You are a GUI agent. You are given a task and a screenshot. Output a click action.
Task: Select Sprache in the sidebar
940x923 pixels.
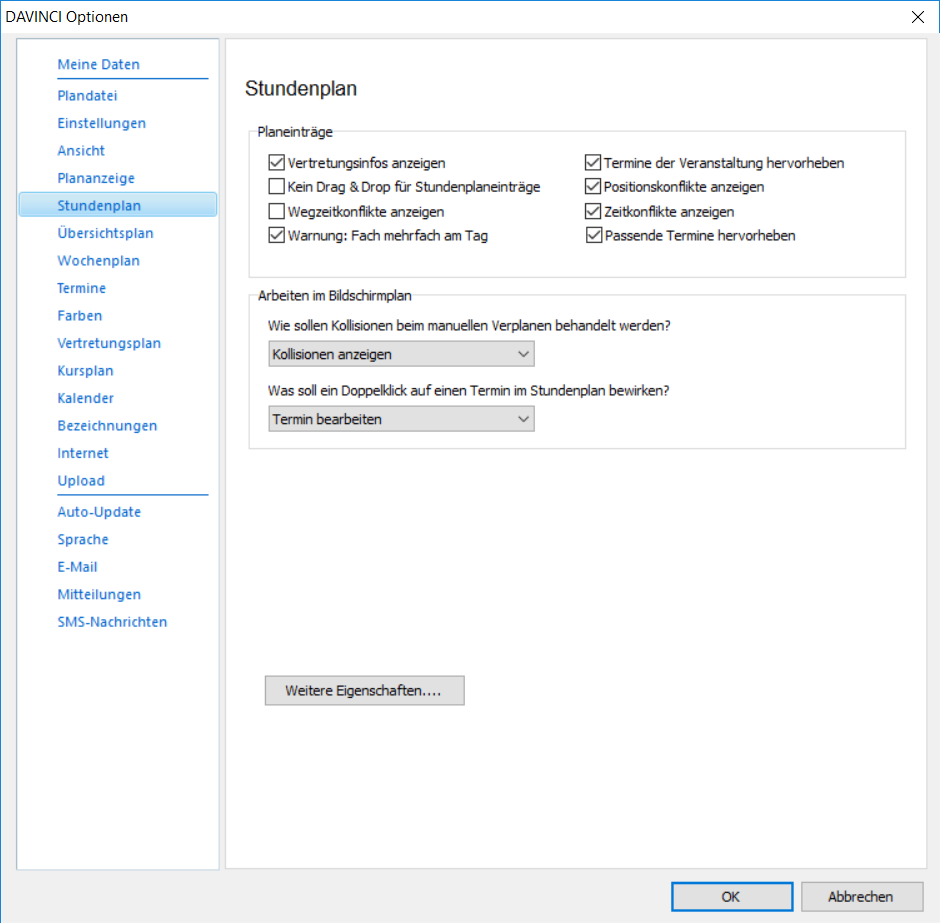coord(83,540)
